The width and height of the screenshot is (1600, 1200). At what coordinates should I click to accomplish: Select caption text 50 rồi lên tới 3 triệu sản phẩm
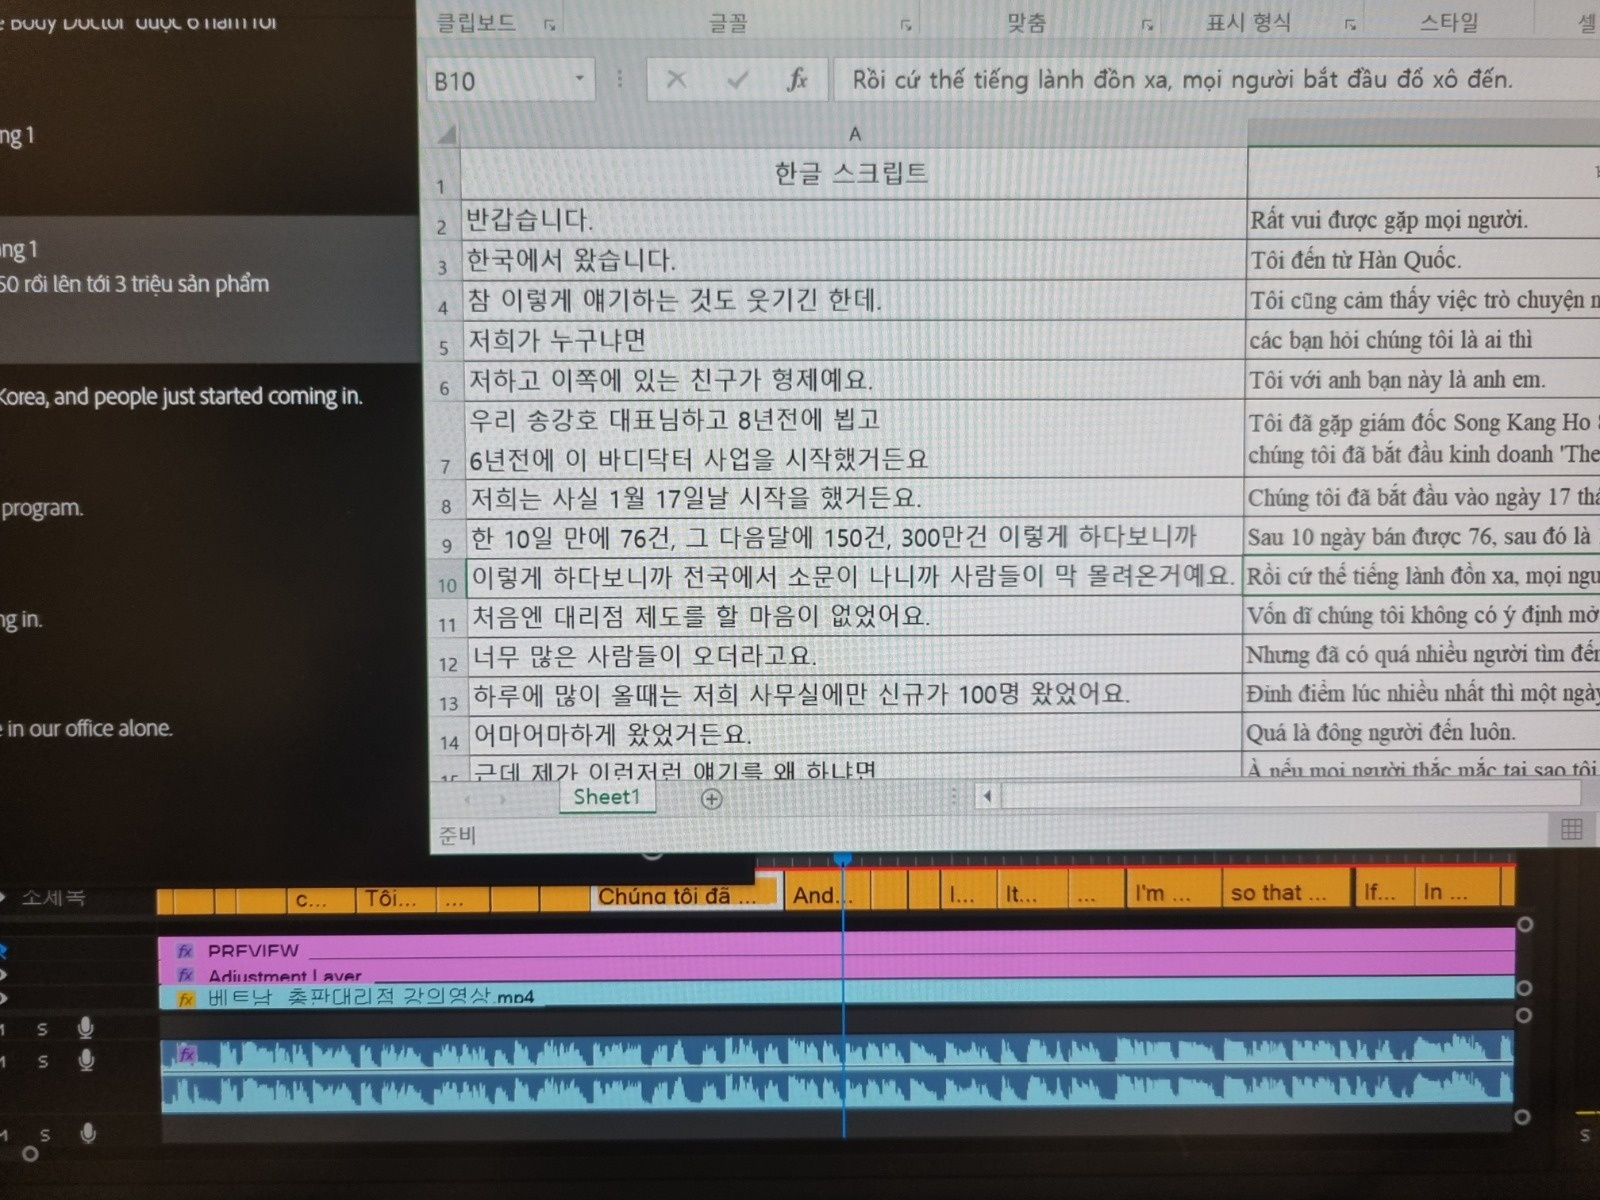pos(134,284)
